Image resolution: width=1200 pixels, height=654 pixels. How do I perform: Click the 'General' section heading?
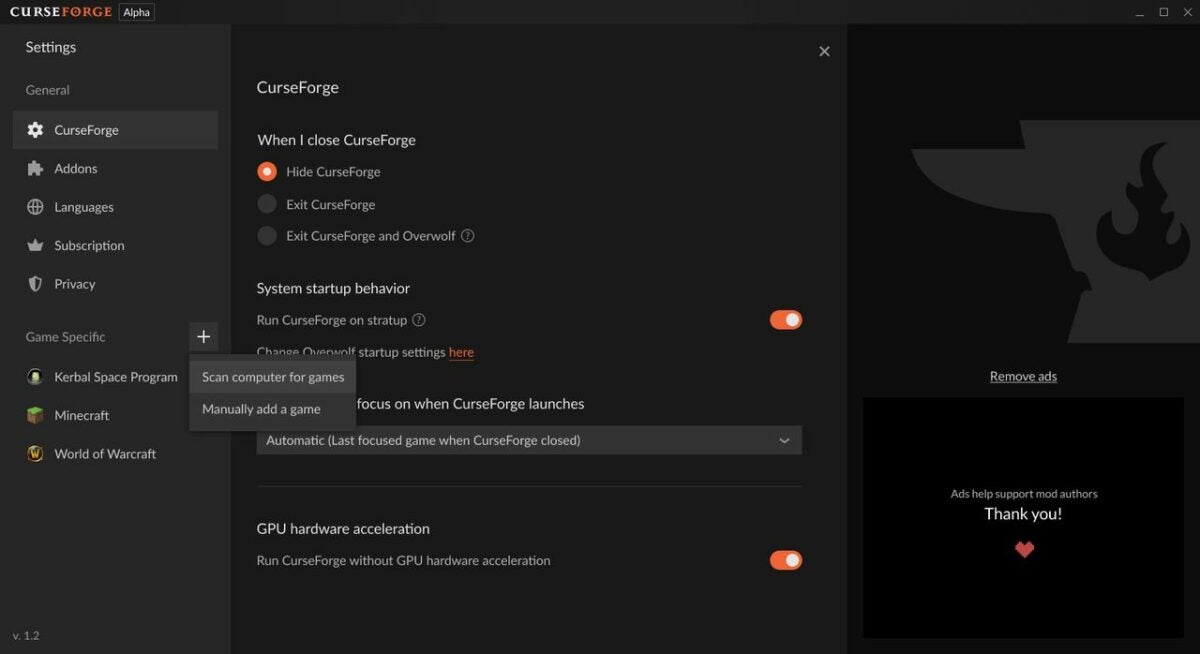point(47,90)
